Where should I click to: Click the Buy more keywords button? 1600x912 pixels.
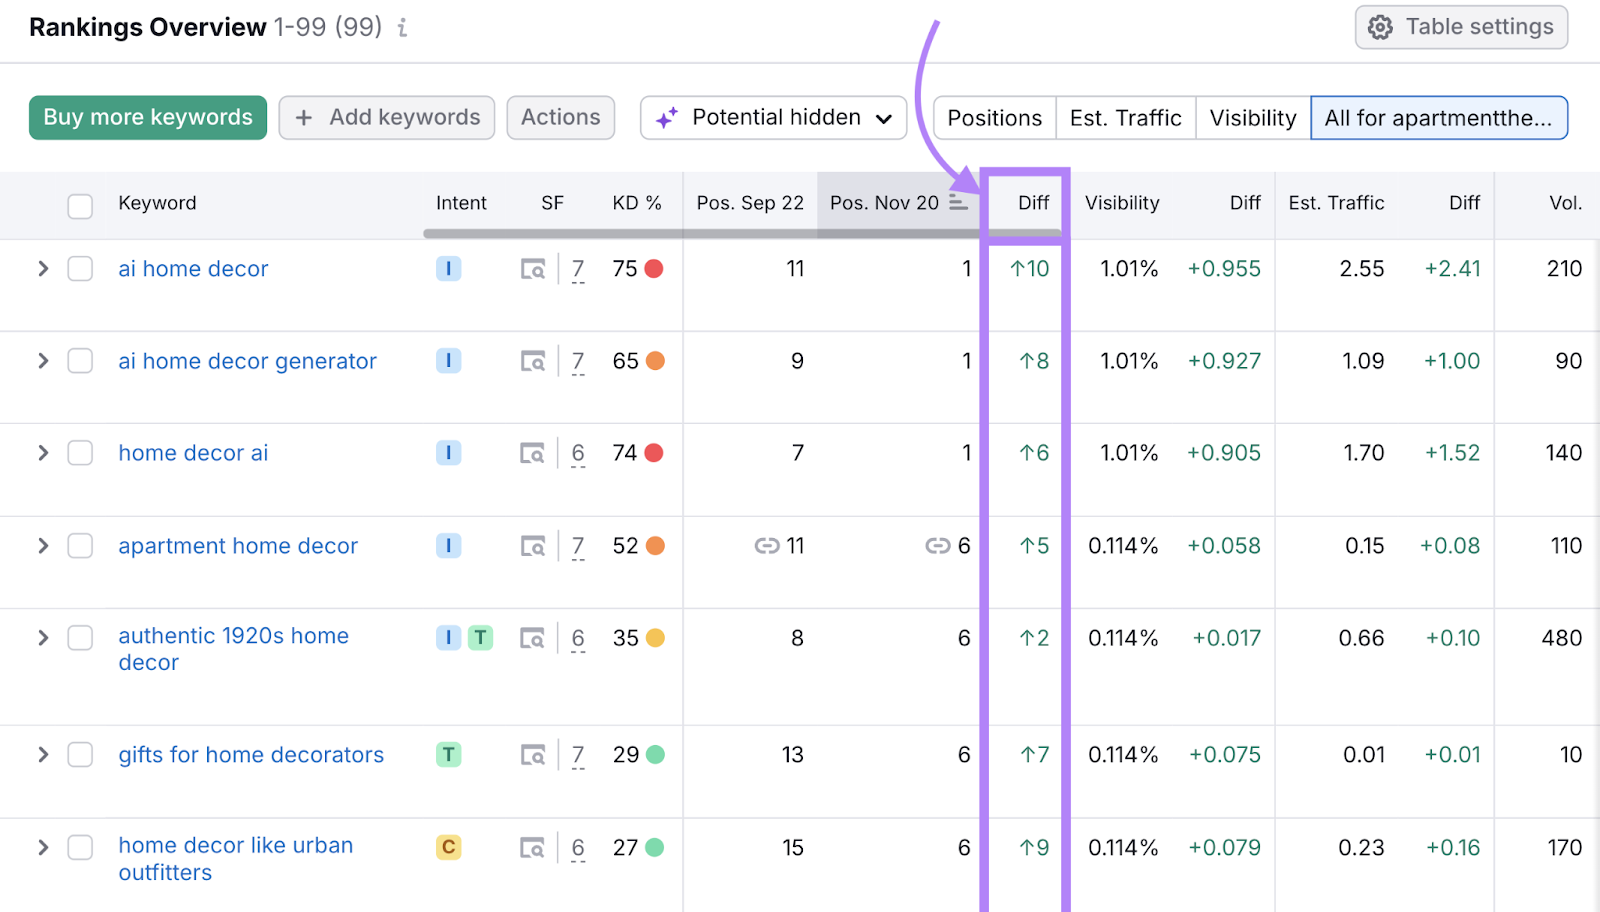(x=147, y=117)
